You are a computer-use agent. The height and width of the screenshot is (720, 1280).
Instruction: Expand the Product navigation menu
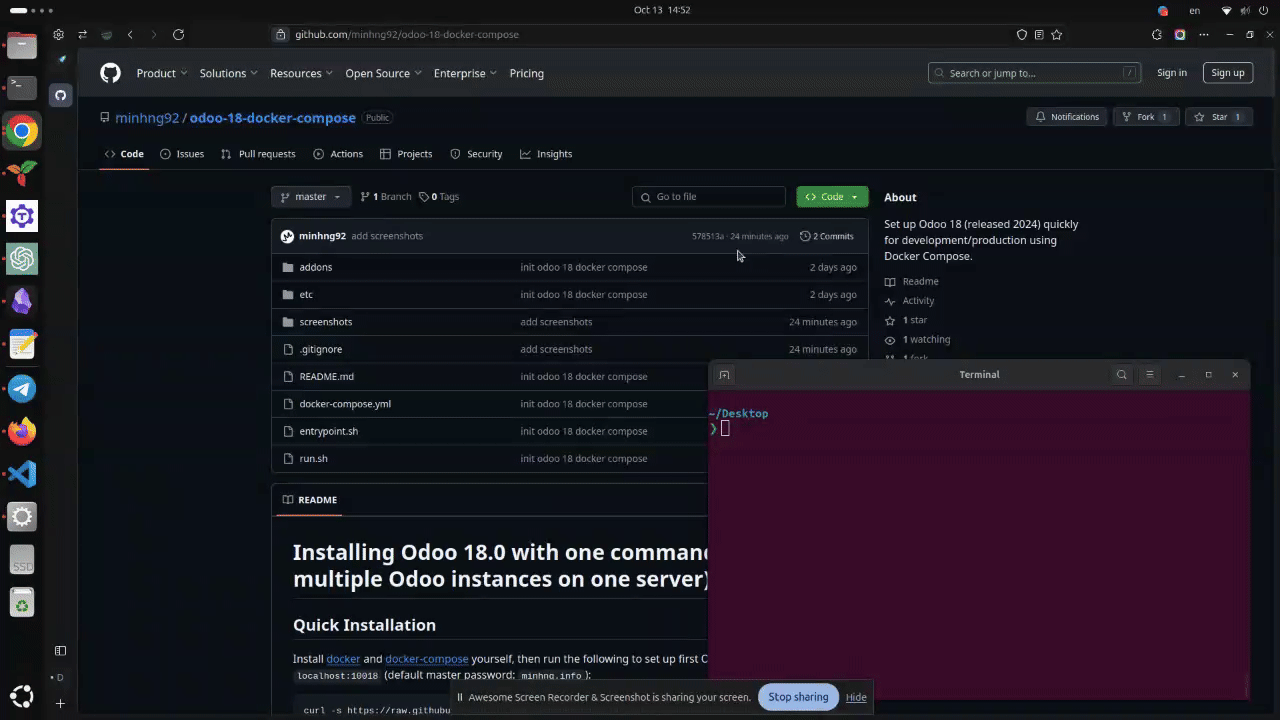click(162, 73)
